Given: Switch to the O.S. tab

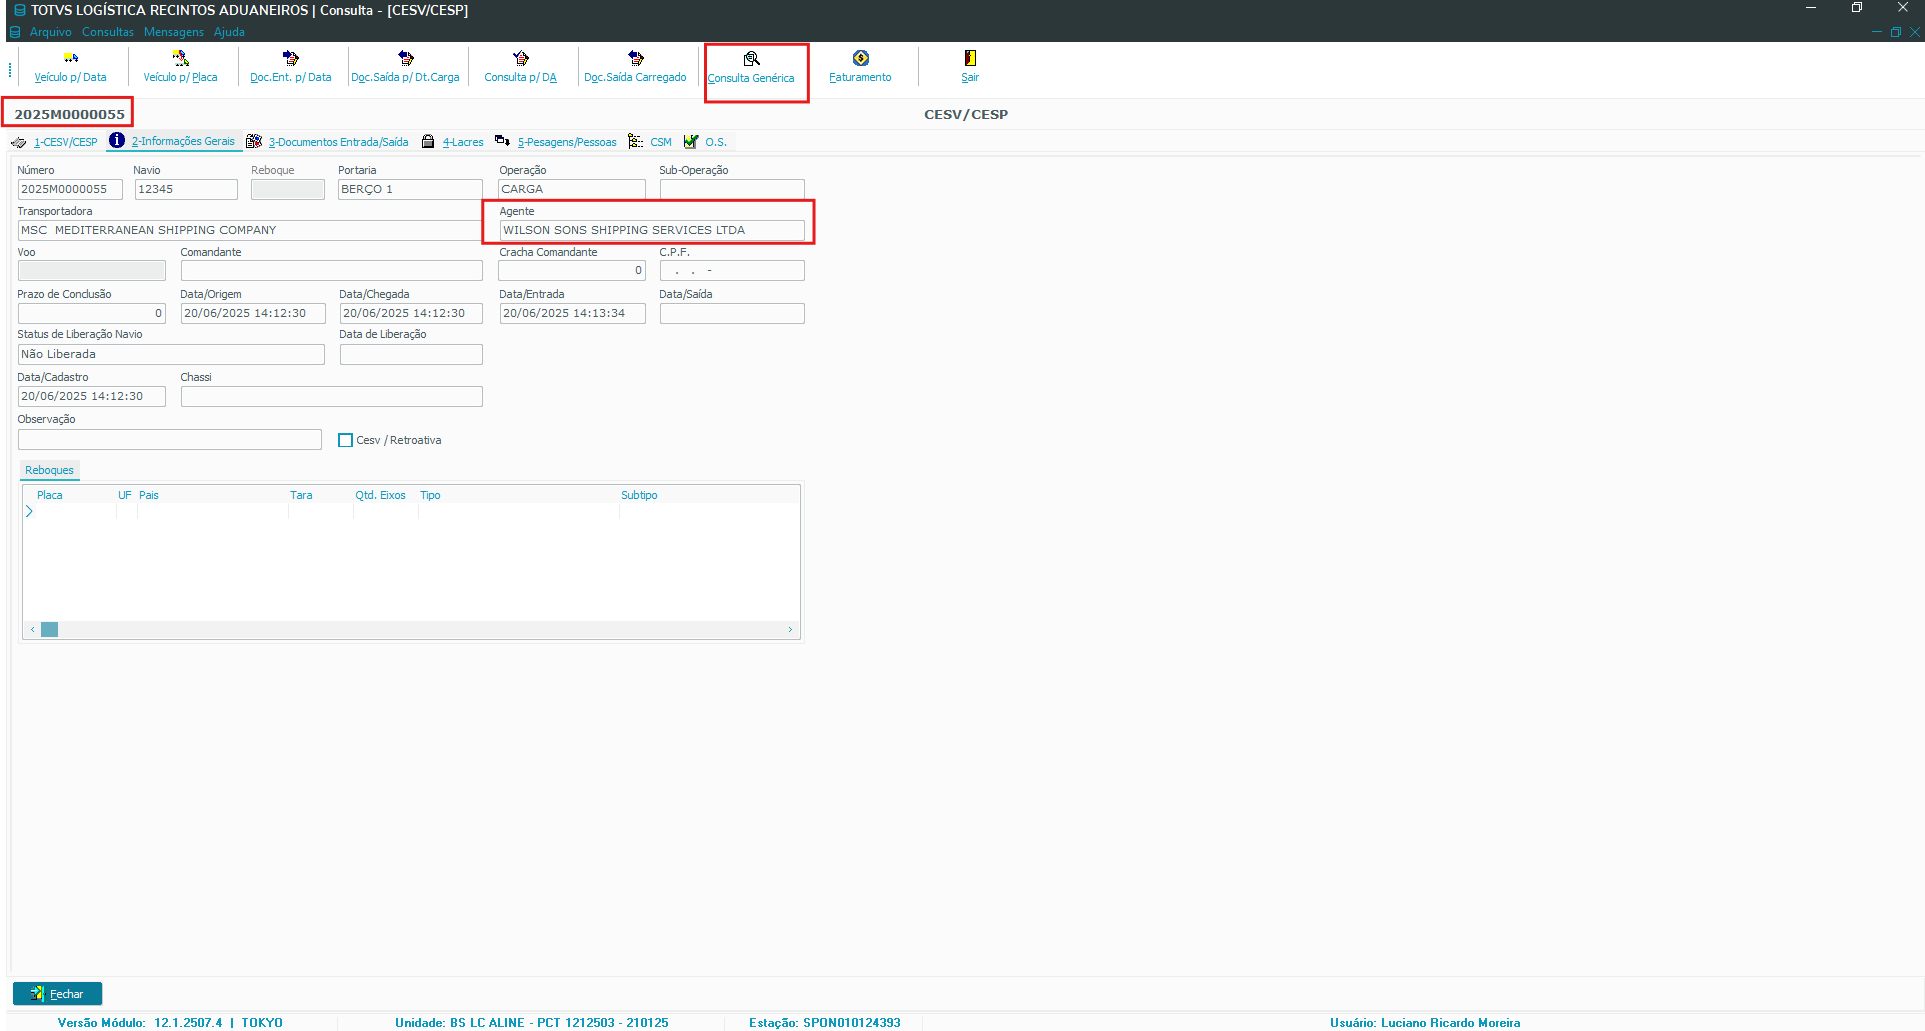Looking at the screenshot, I should coord(716,142).
